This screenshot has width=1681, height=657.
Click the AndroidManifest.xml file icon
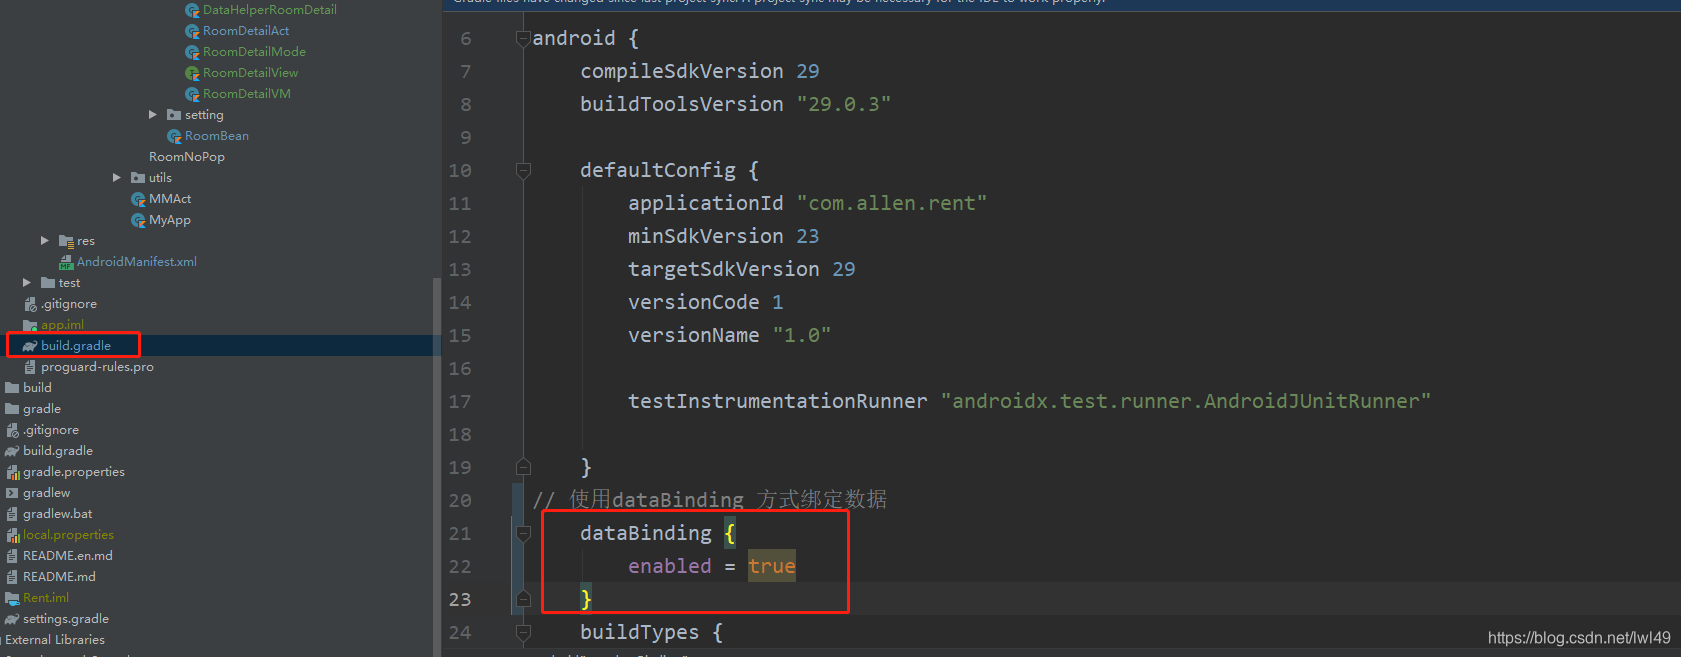click(x=66, y=262)
